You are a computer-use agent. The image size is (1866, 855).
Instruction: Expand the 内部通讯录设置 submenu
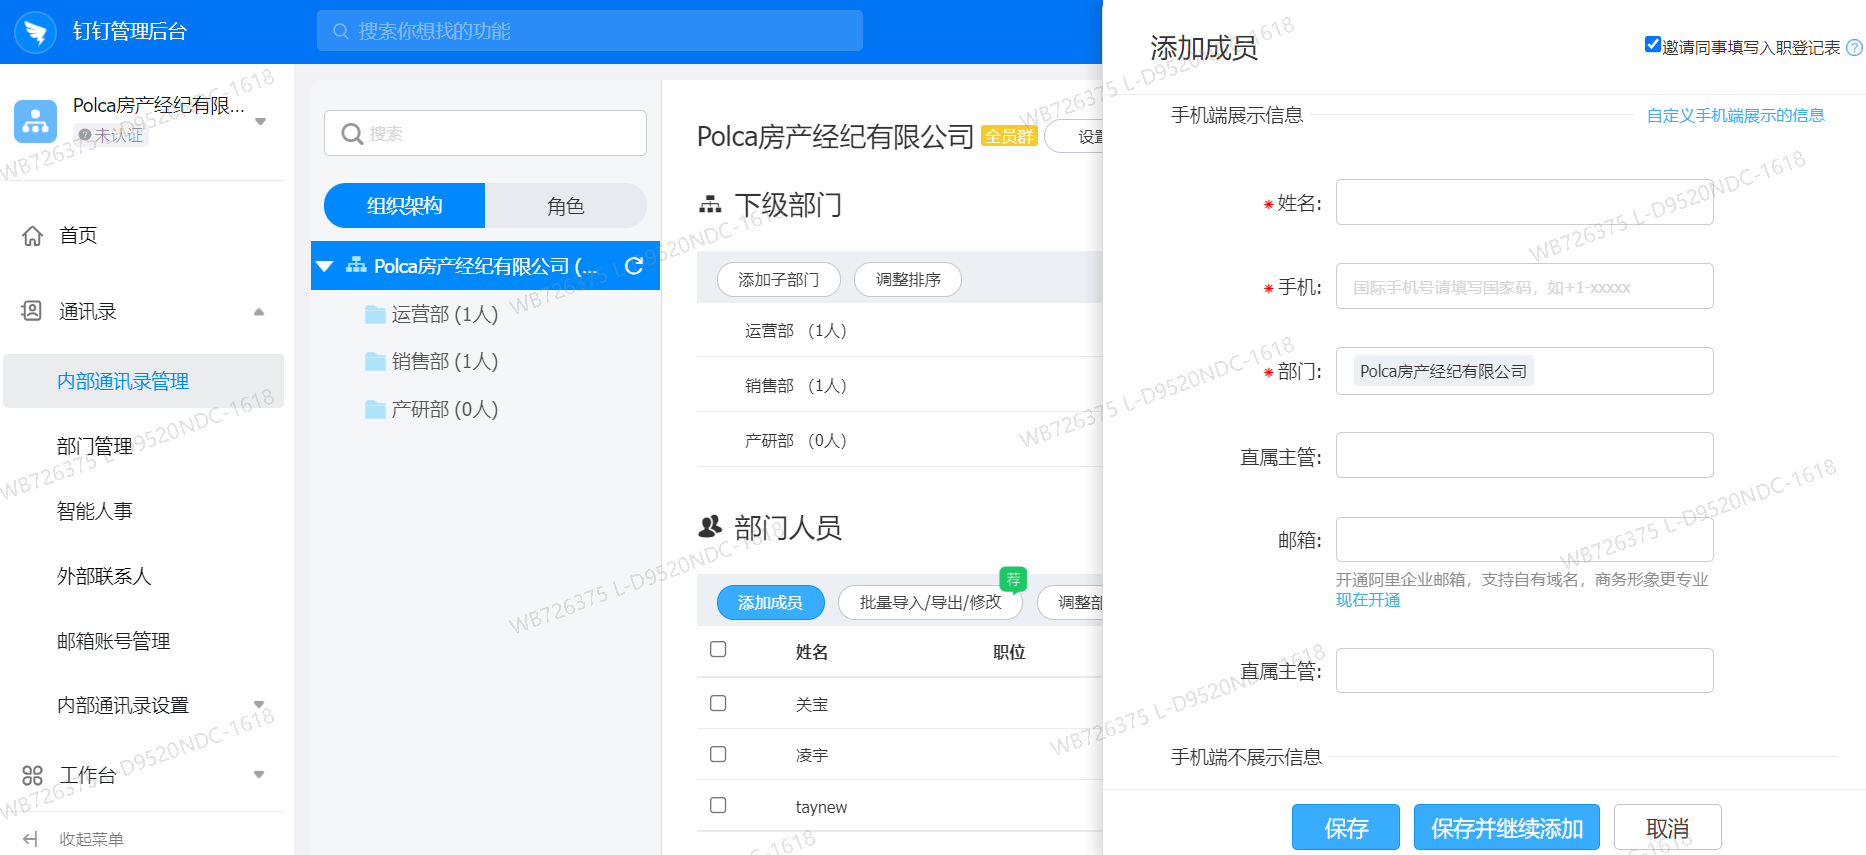(259, 705)
